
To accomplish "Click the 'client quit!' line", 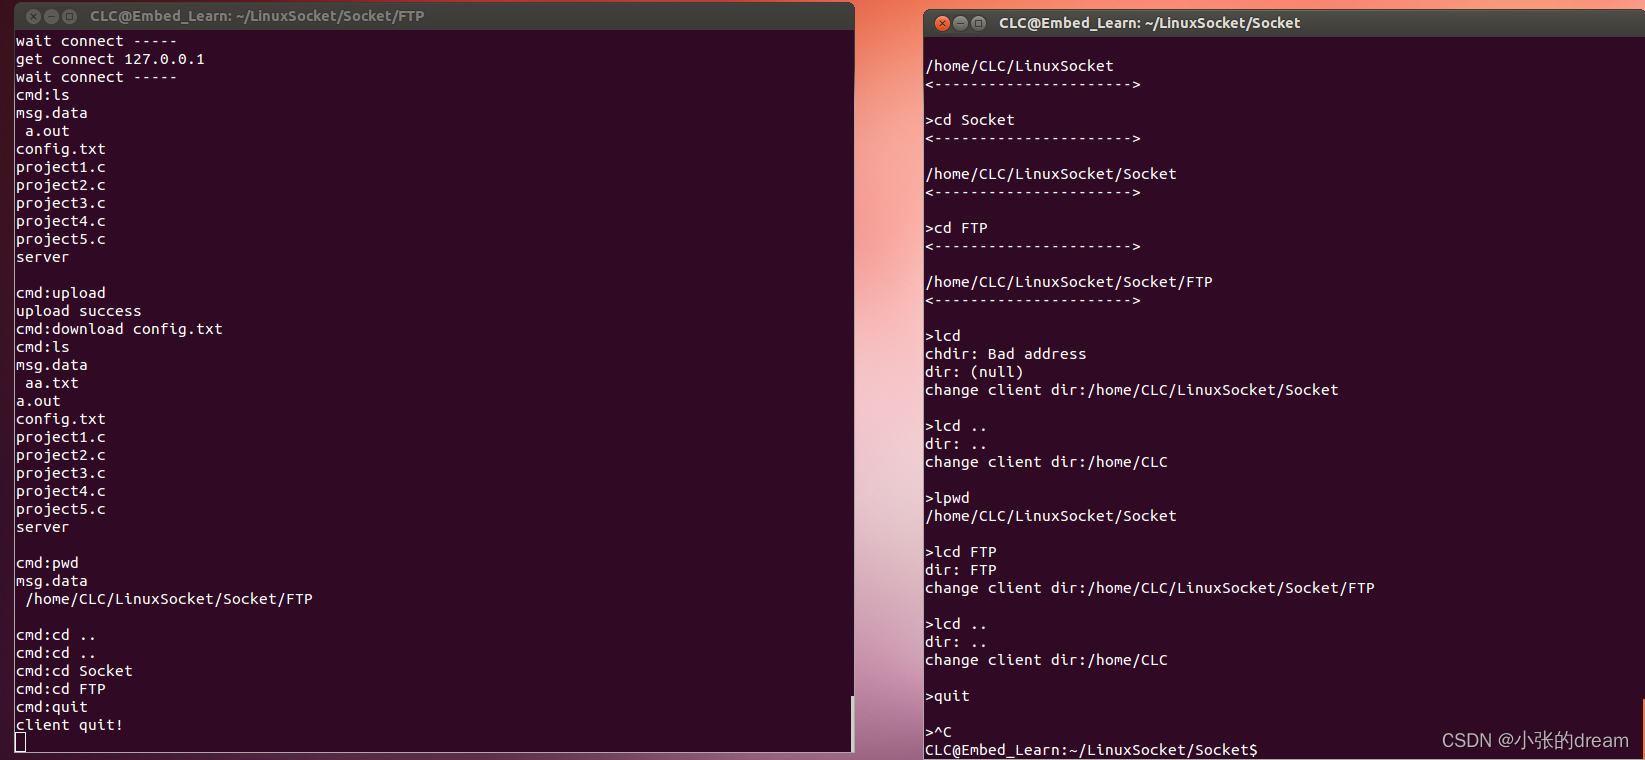I will [x=70, y=725].
